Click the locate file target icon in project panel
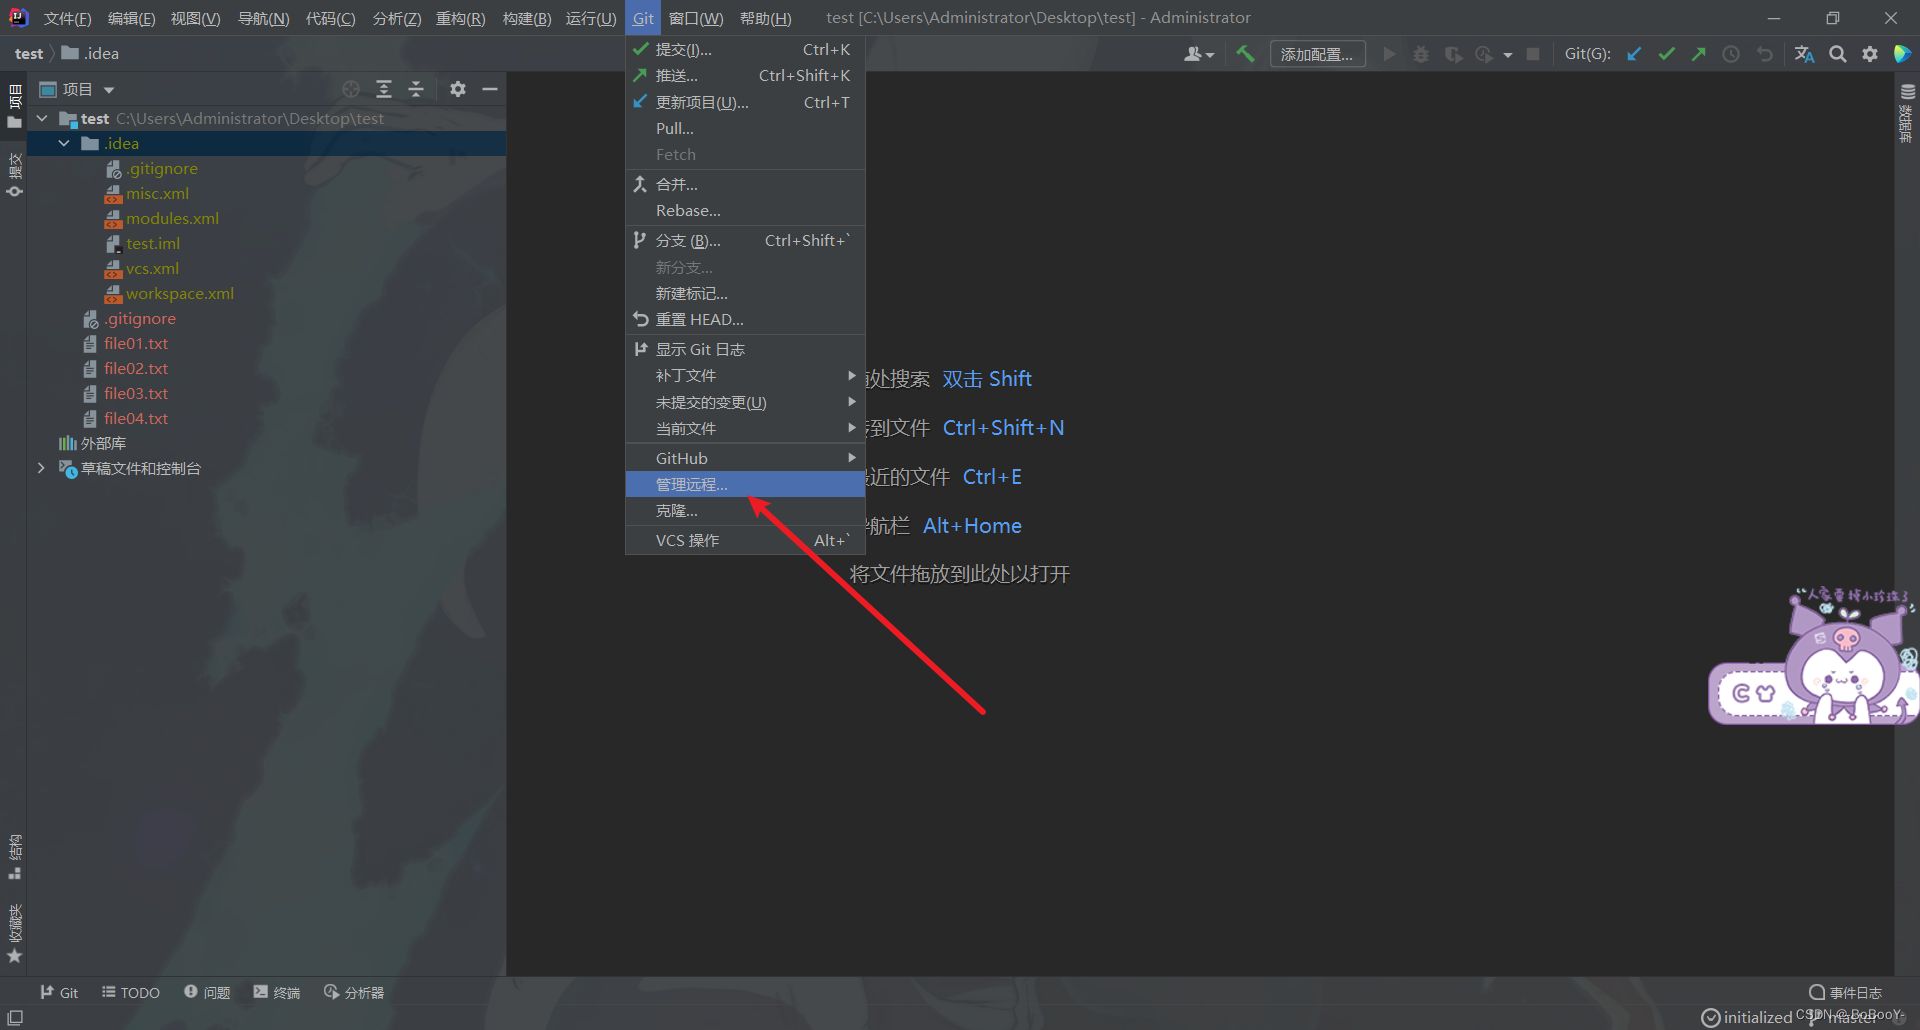 click(x=351, y=89)
